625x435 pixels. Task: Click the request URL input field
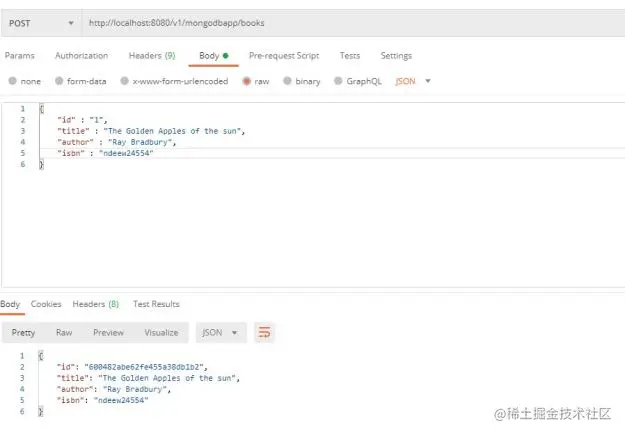pos(354,23)
